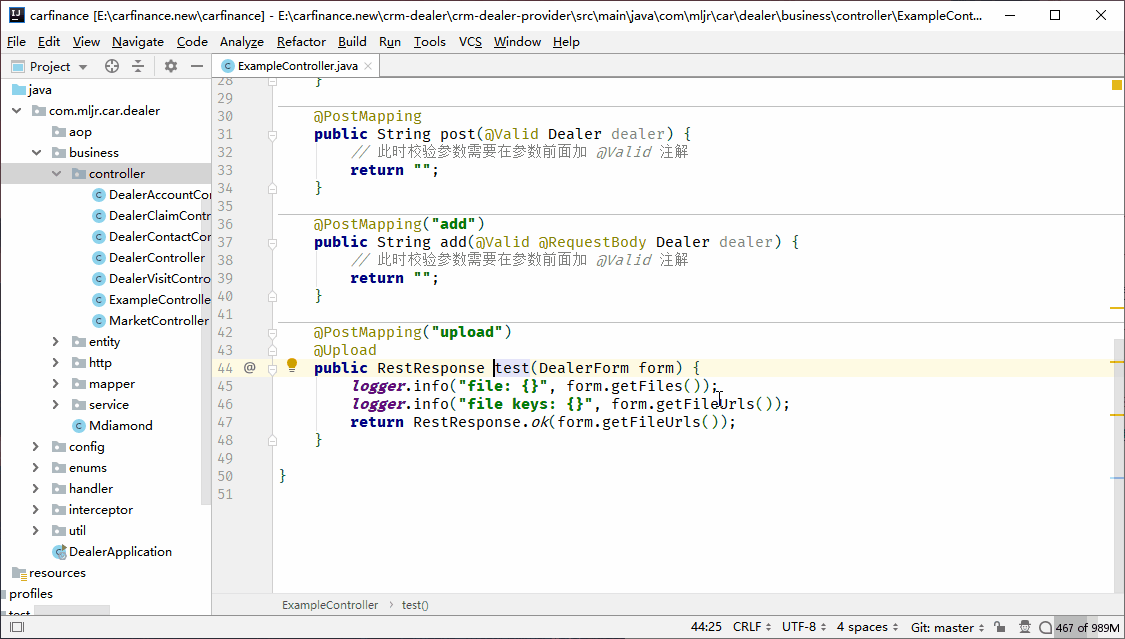The image size is (1125, 639).
Task: Open the Refactor menu
Action: tap(301, 41)
